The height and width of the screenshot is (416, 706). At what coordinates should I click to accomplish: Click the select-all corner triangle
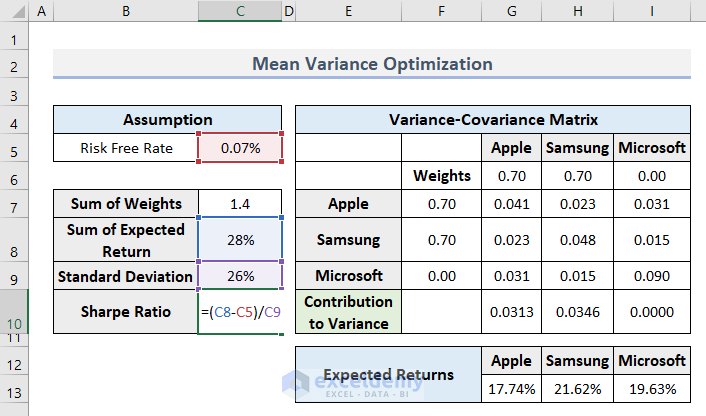point(14,11)
